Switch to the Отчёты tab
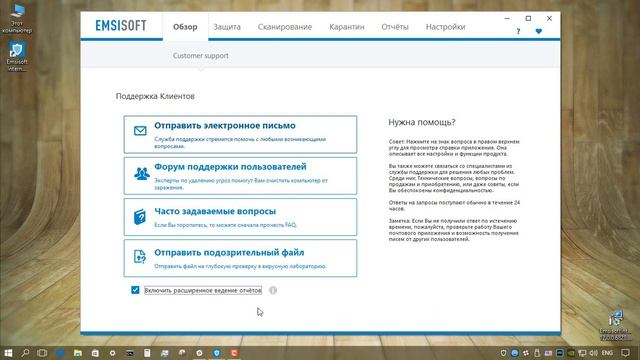This screenshot has height=360, width=640. pyautogui.click(x=395, y=27)
